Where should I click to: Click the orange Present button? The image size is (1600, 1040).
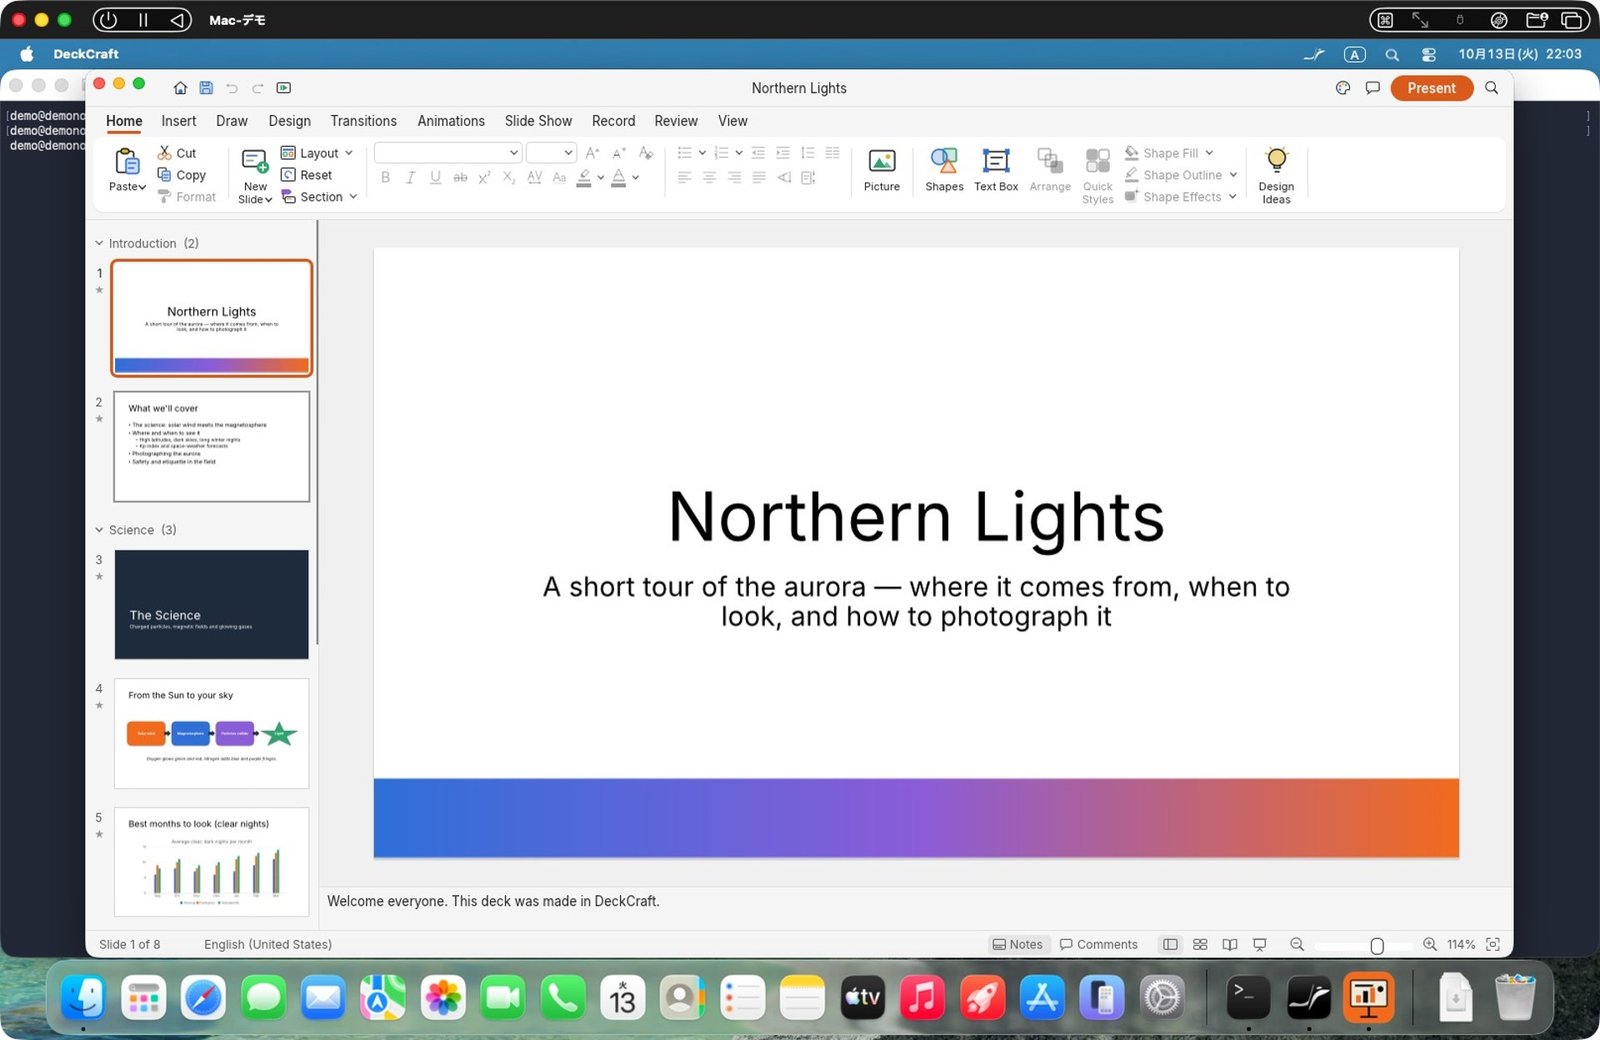(x=1431, y=88)
